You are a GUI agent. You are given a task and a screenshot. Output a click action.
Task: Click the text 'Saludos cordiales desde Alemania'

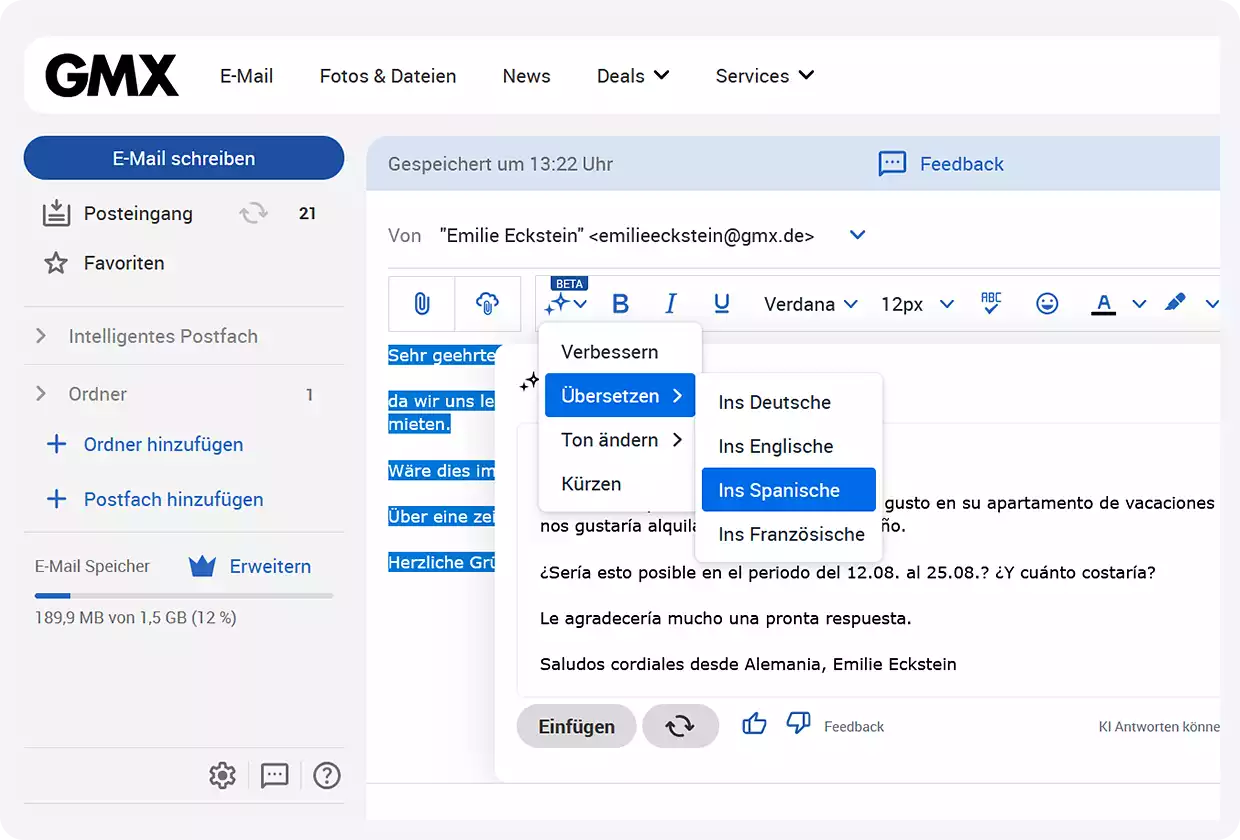681,664
